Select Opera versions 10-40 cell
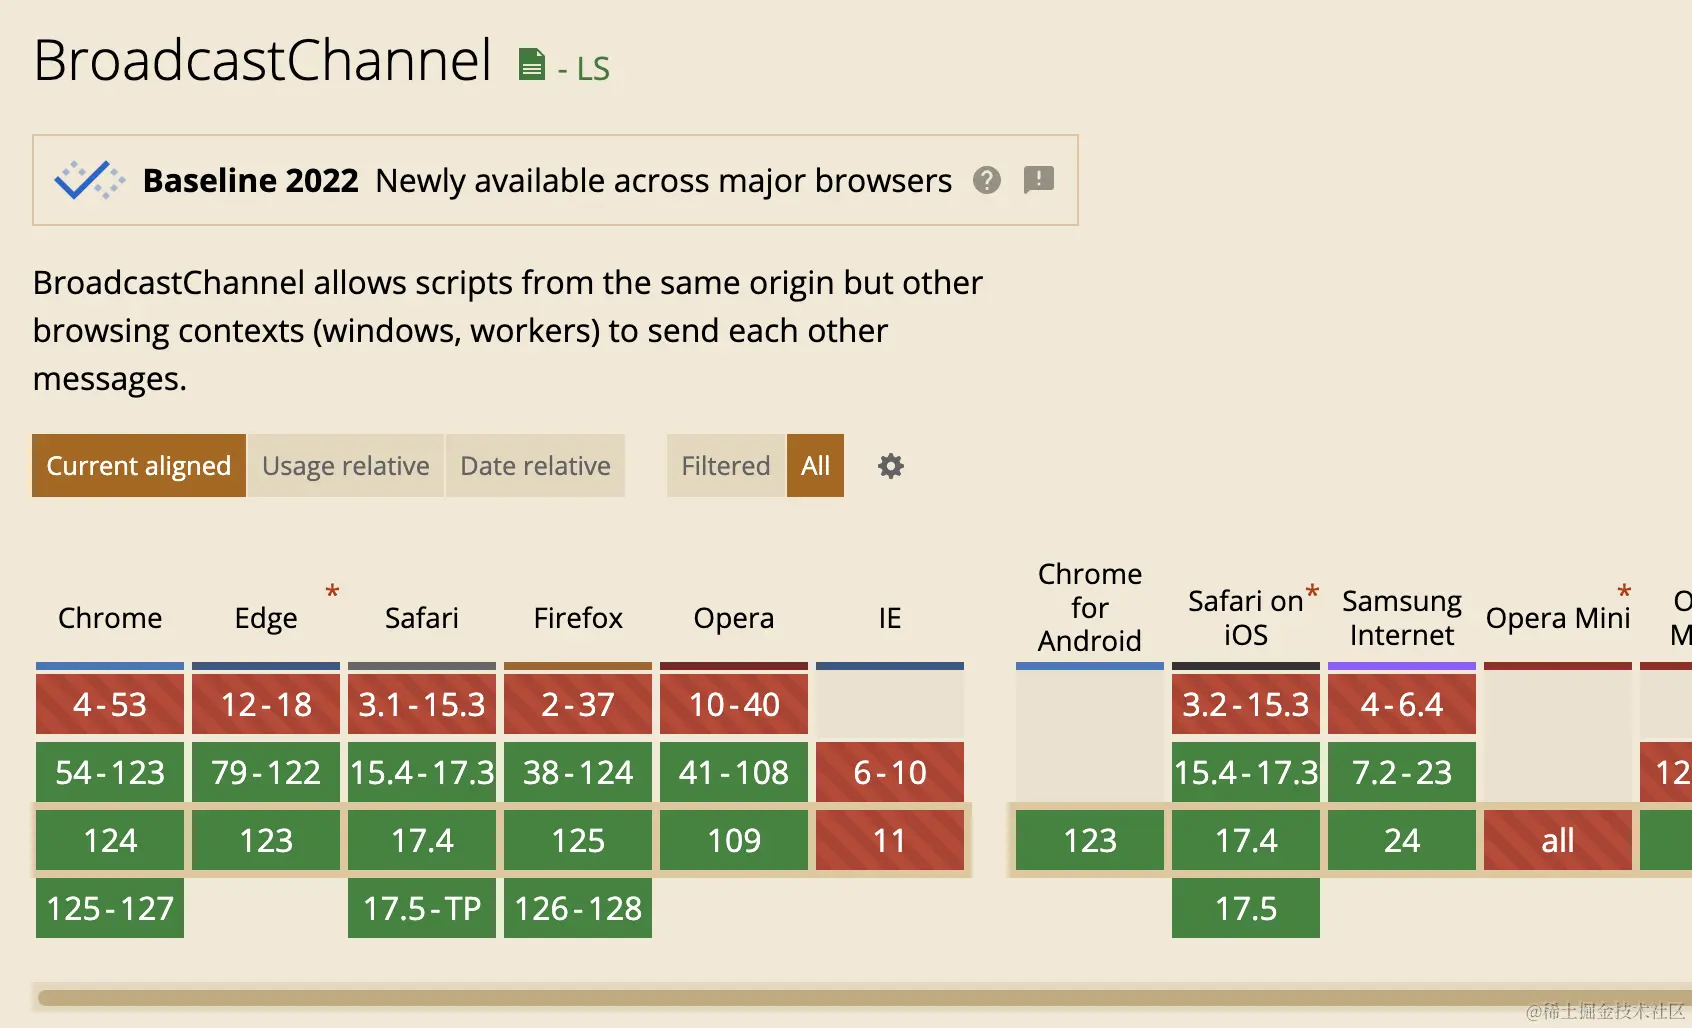1692x1028 pixels. pos(734,704)
